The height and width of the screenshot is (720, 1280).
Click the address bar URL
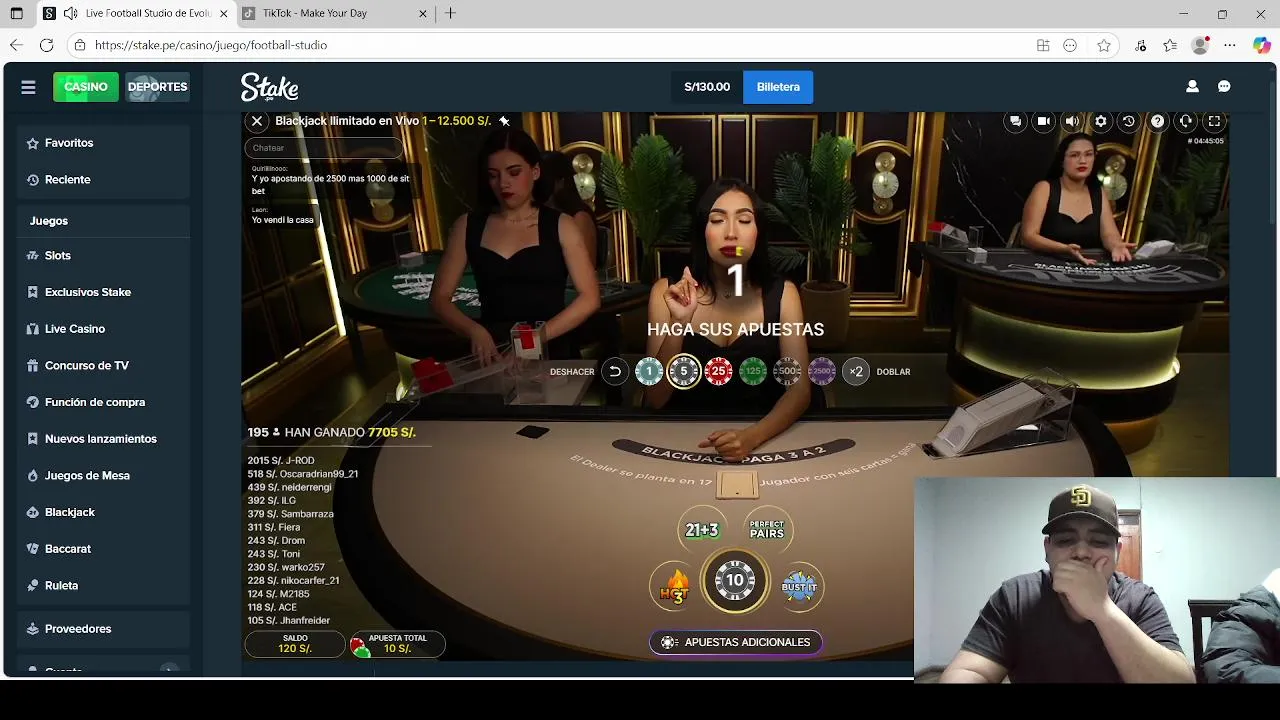211,45
